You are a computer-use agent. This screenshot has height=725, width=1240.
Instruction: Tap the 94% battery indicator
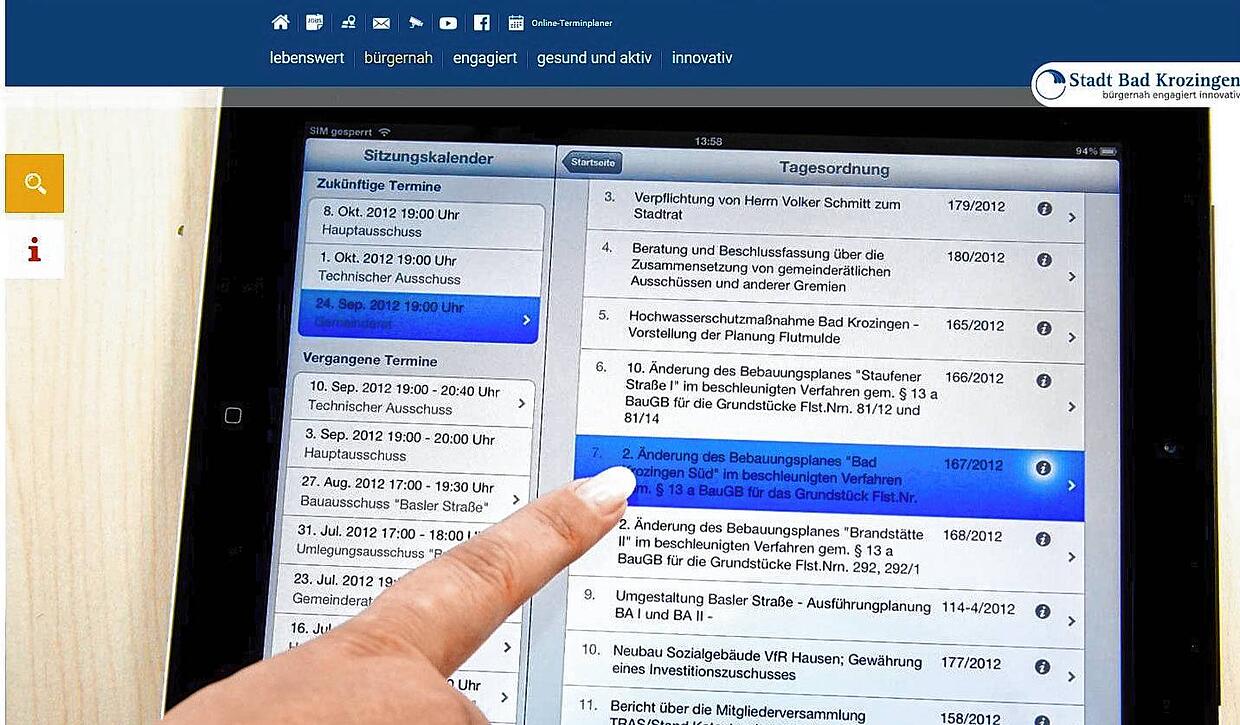1096,151
